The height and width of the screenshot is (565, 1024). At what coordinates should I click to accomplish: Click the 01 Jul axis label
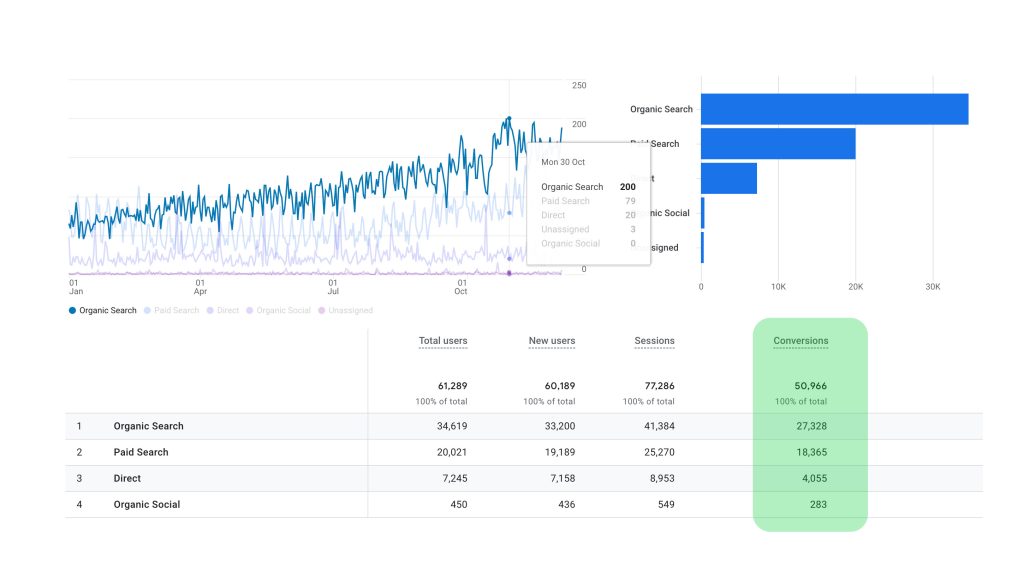click(333, 287)
